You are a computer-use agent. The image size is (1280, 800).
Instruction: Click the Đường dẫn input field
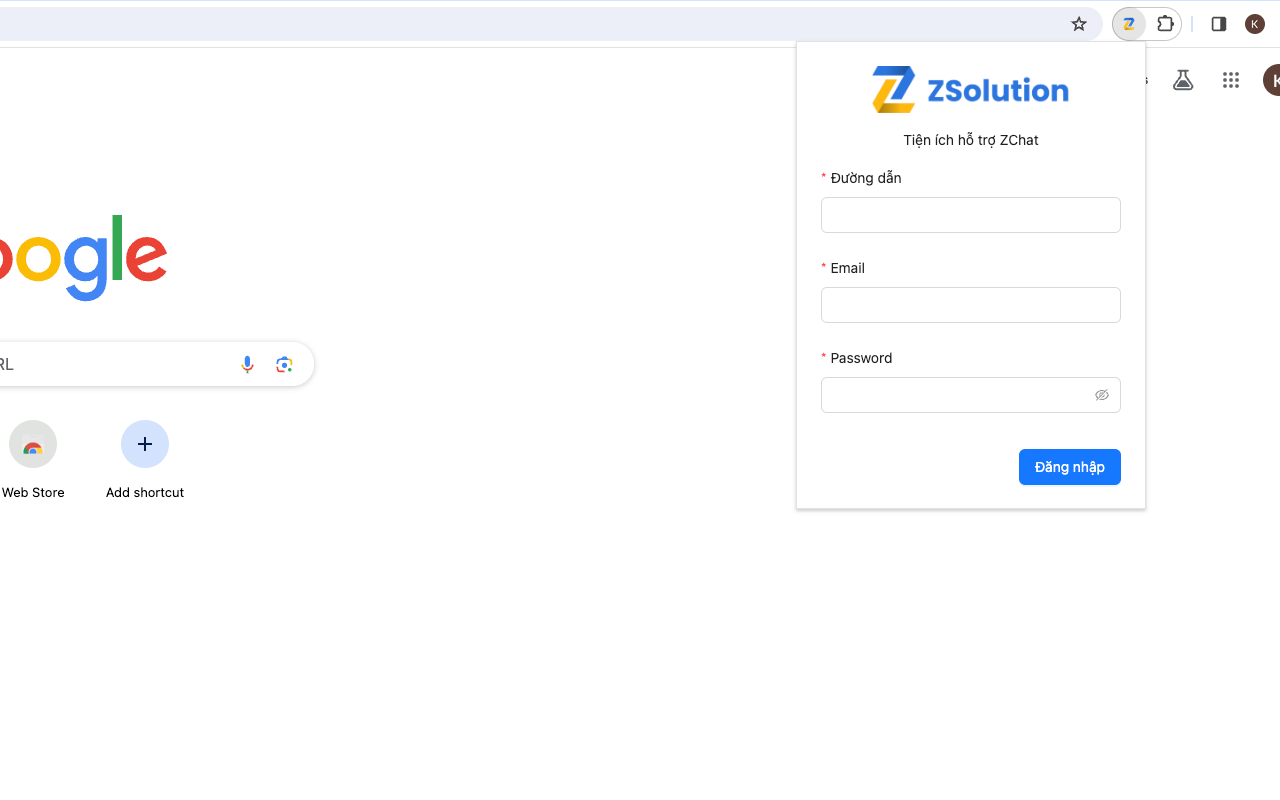(970, 214)
